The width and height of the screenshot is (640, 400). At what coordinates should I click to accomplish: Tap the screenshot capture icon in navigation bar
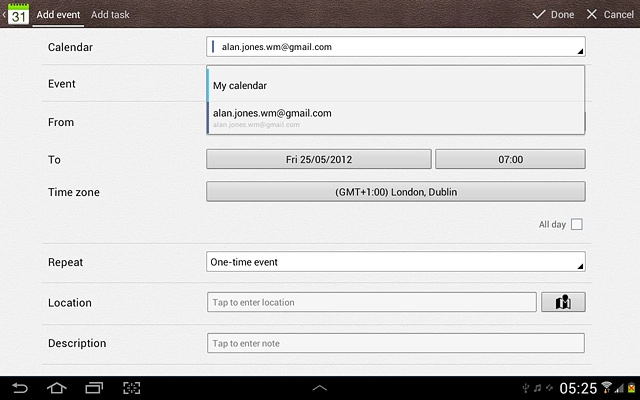(x=131, y=387)
